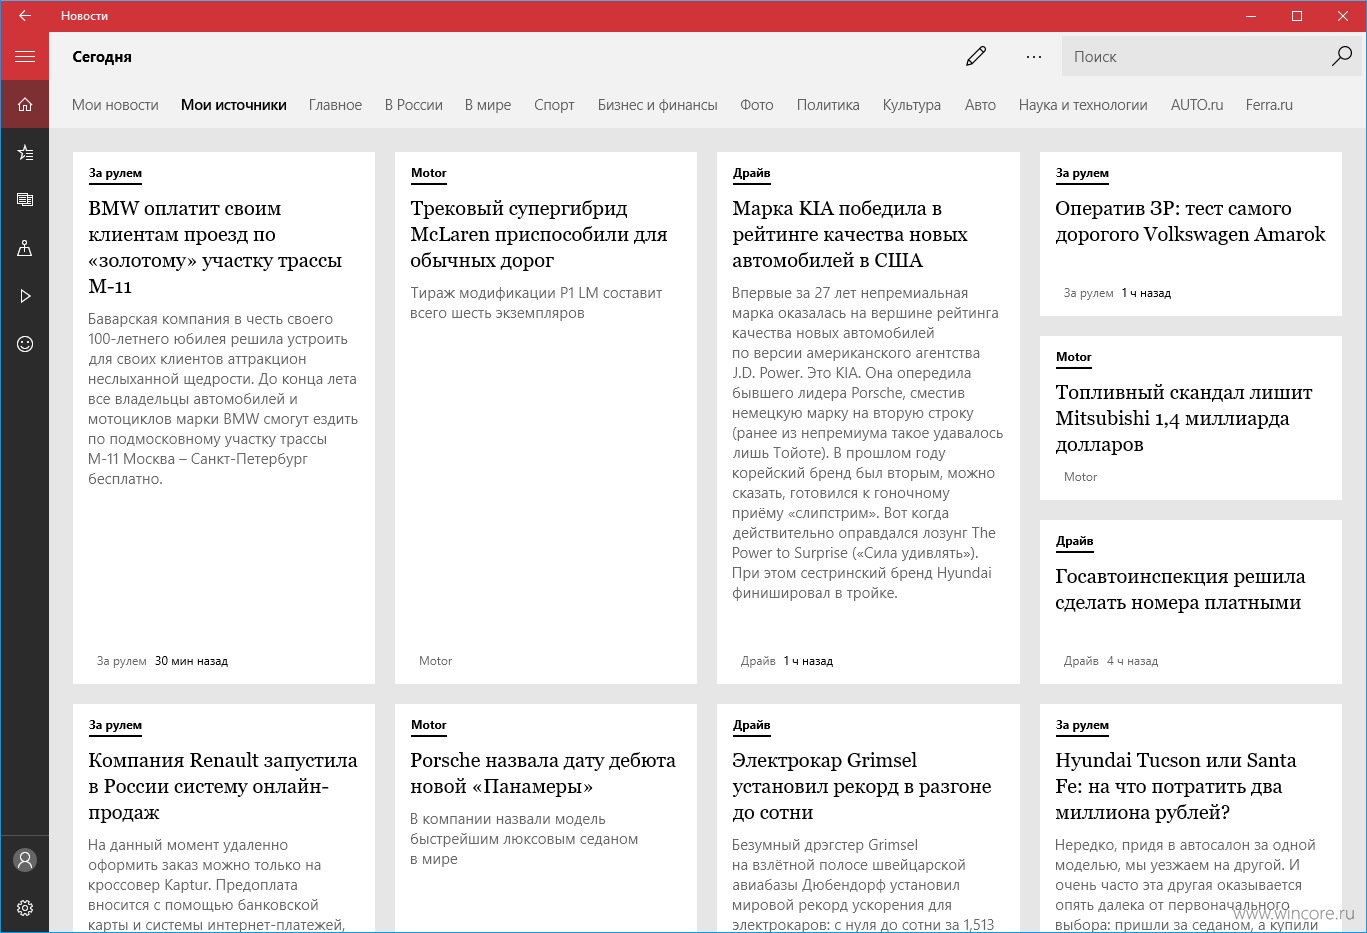Image resolution: width=1367 pixels, height=933 pixels.
Task: Click За рулем label on BMW card
Action: click(x=115, y=173)
